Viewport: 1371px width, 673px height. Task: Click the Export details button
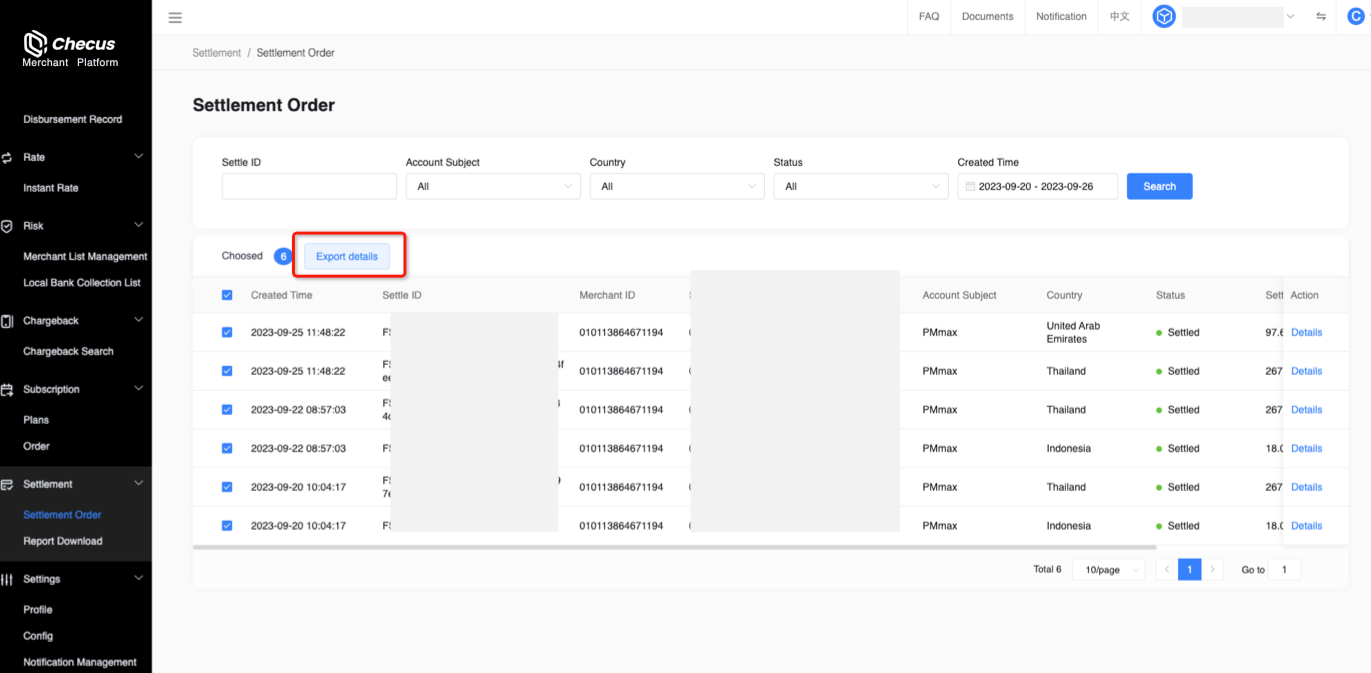(347, 257)
